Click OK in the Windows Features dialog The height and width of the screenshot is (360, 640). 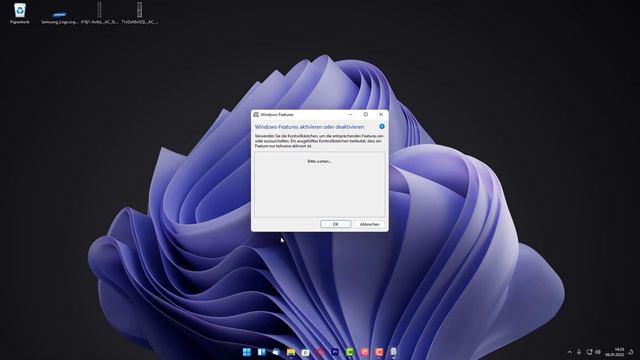[336, 224]
